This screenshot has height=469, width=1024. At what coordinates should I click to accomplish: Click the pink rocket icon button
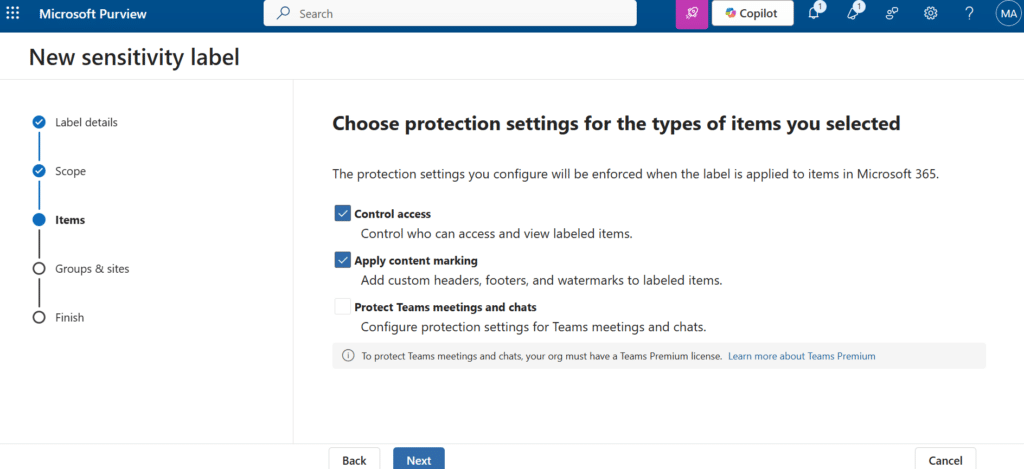point(691,14)
